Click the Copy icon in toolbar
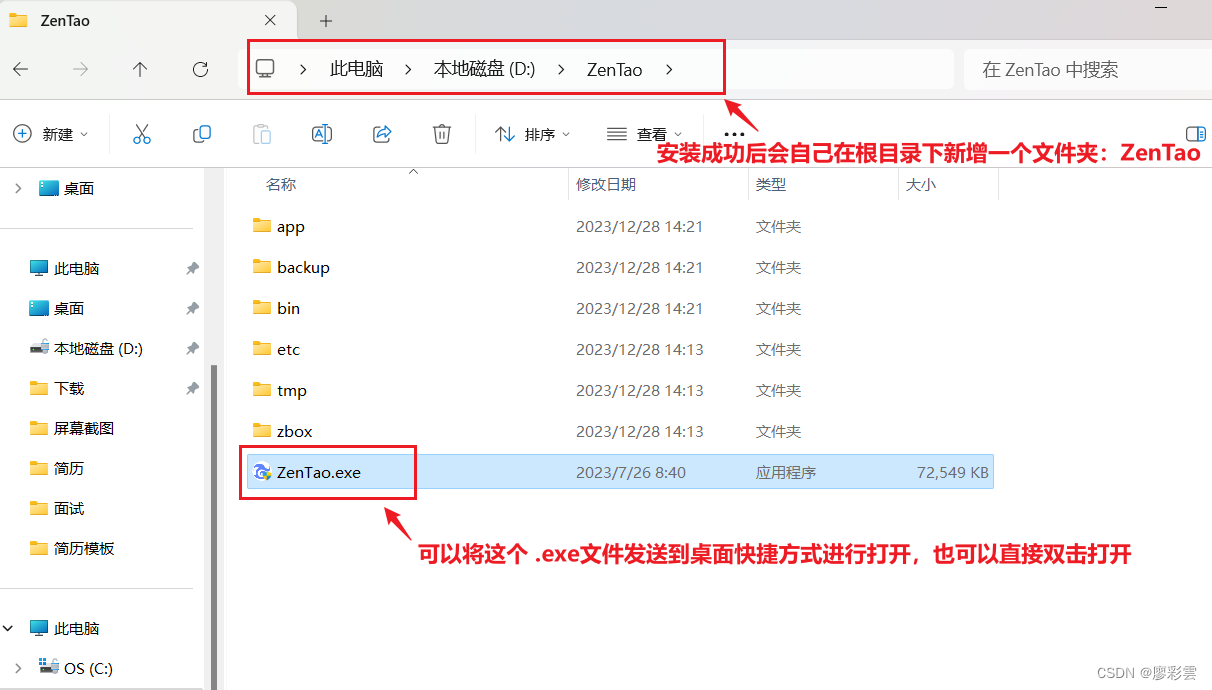1212x690 pixels. pos(202,134)
